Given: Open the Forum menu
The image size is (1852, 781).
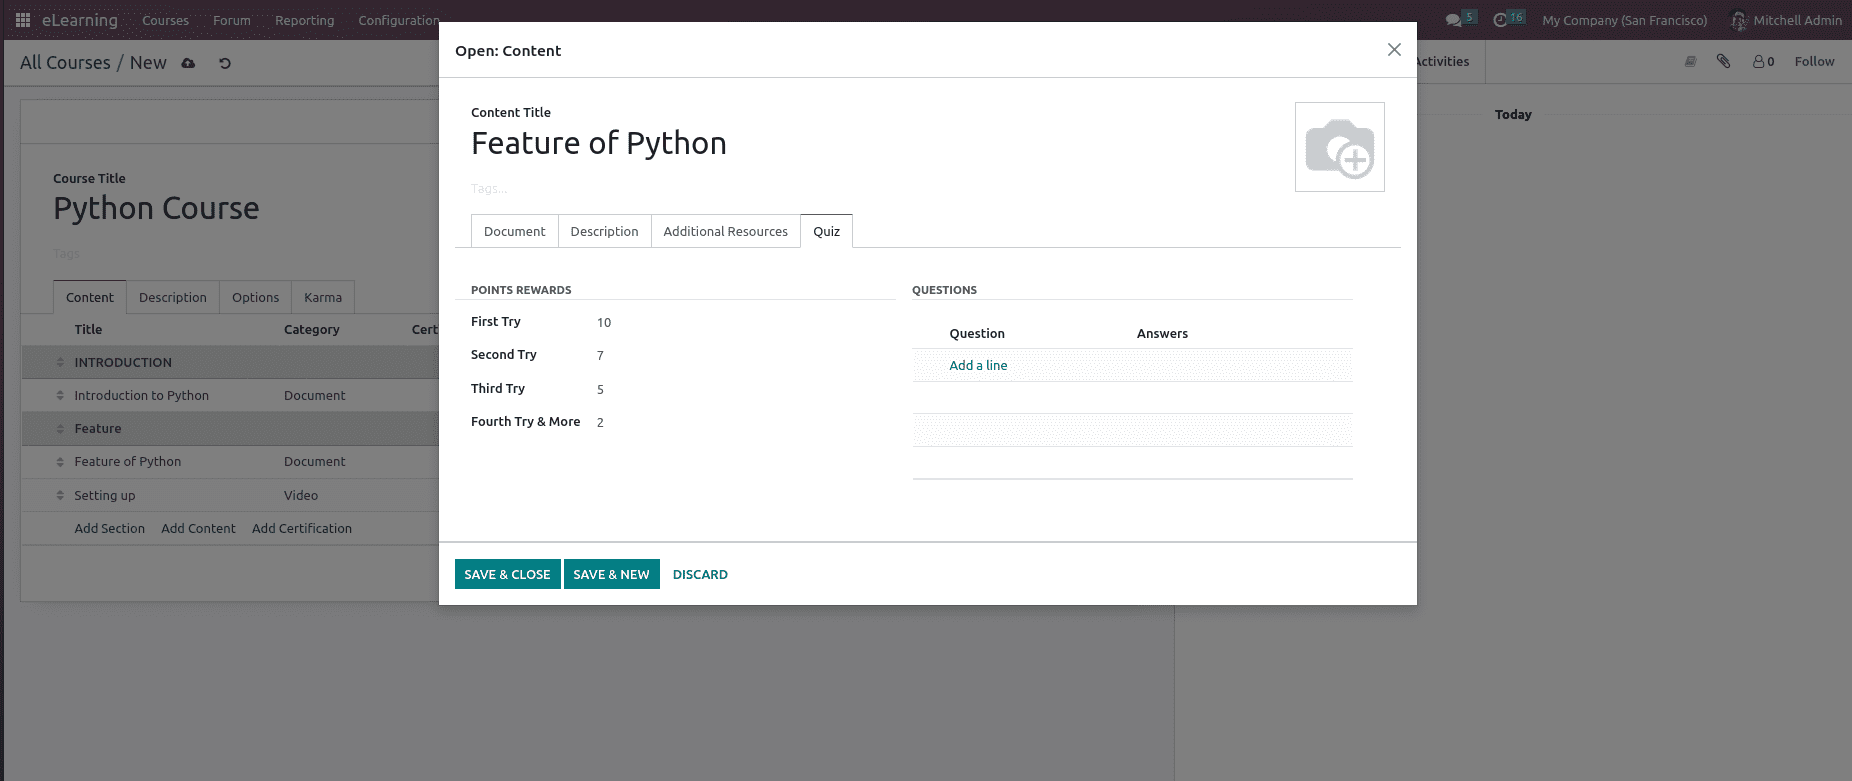Looking at the screenshot, I should [232, 20].
